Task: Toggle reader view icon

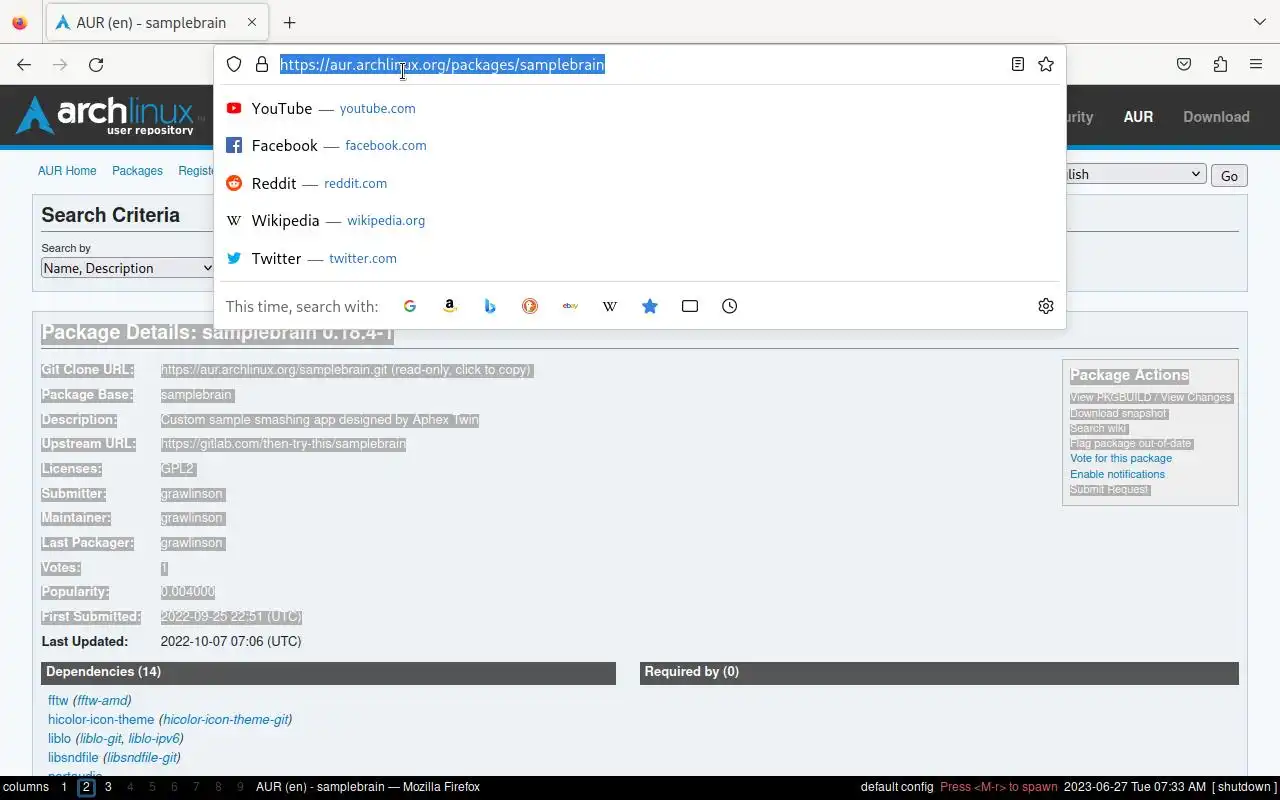Action: point(1017,64)
